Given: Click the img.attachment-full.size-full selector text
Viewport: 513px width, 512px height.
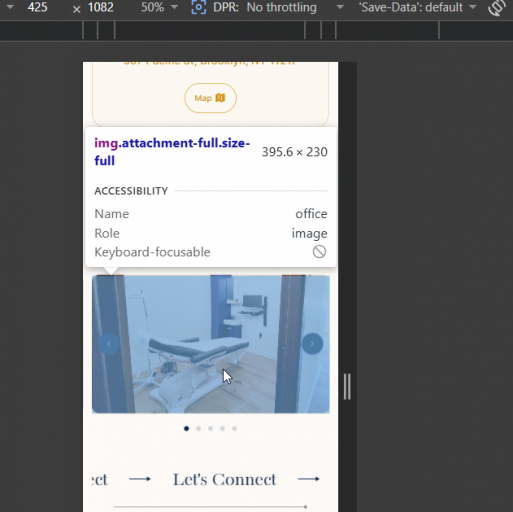Looking at the screenshot, I should pyautogui.click(x=172, y=152).
